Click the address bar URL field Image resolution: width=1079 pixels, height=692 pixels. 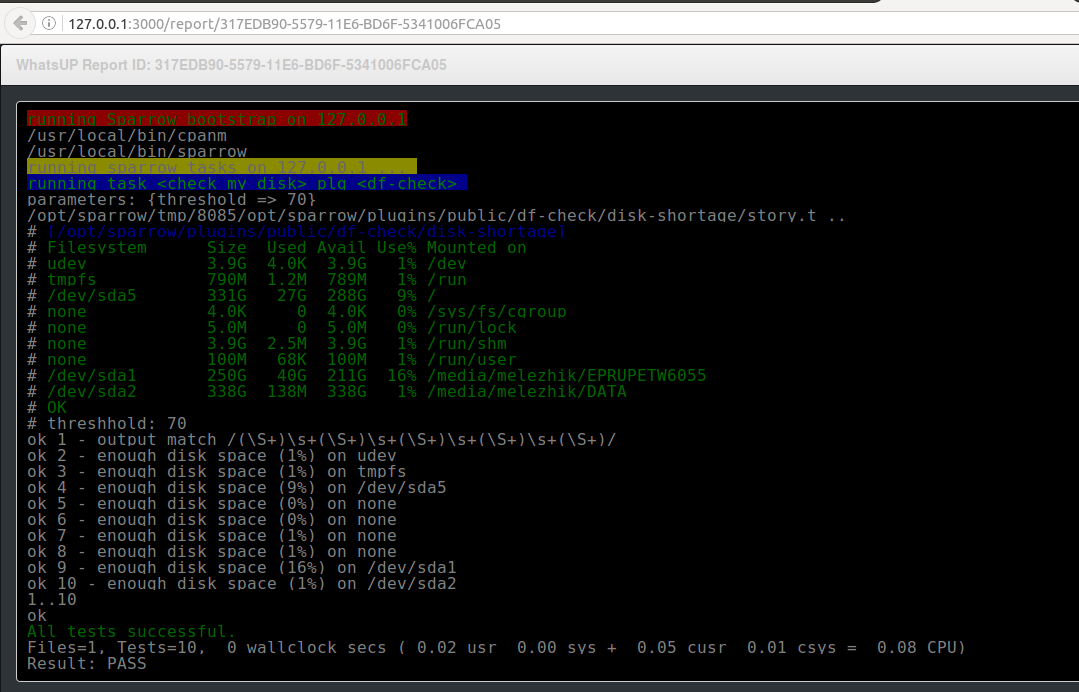pos(571,23)
